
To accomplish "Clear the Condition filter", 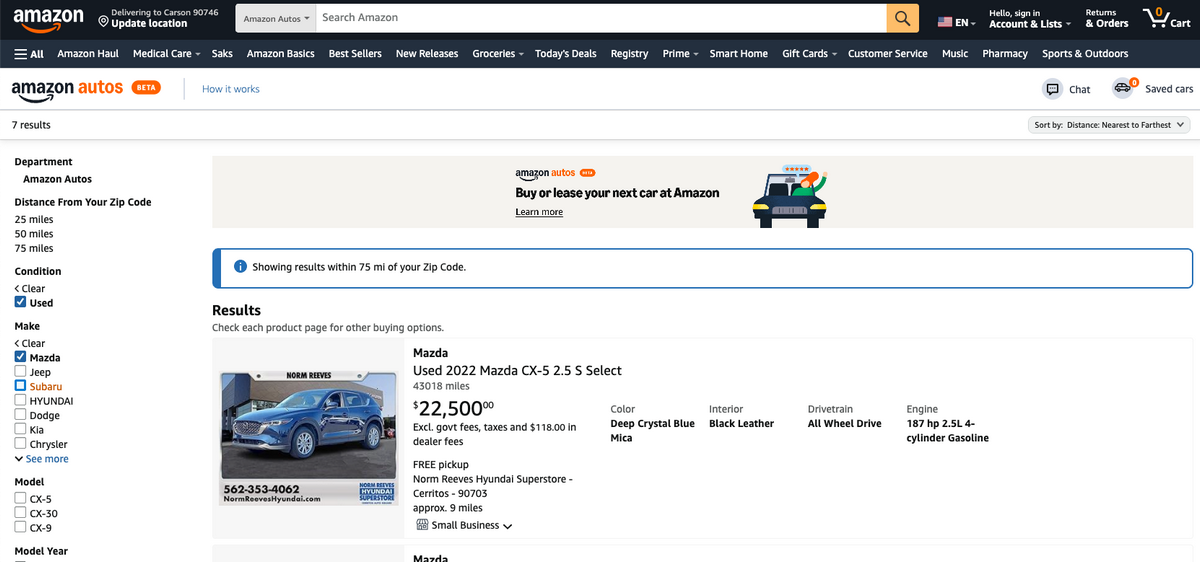I will point(30,288).
